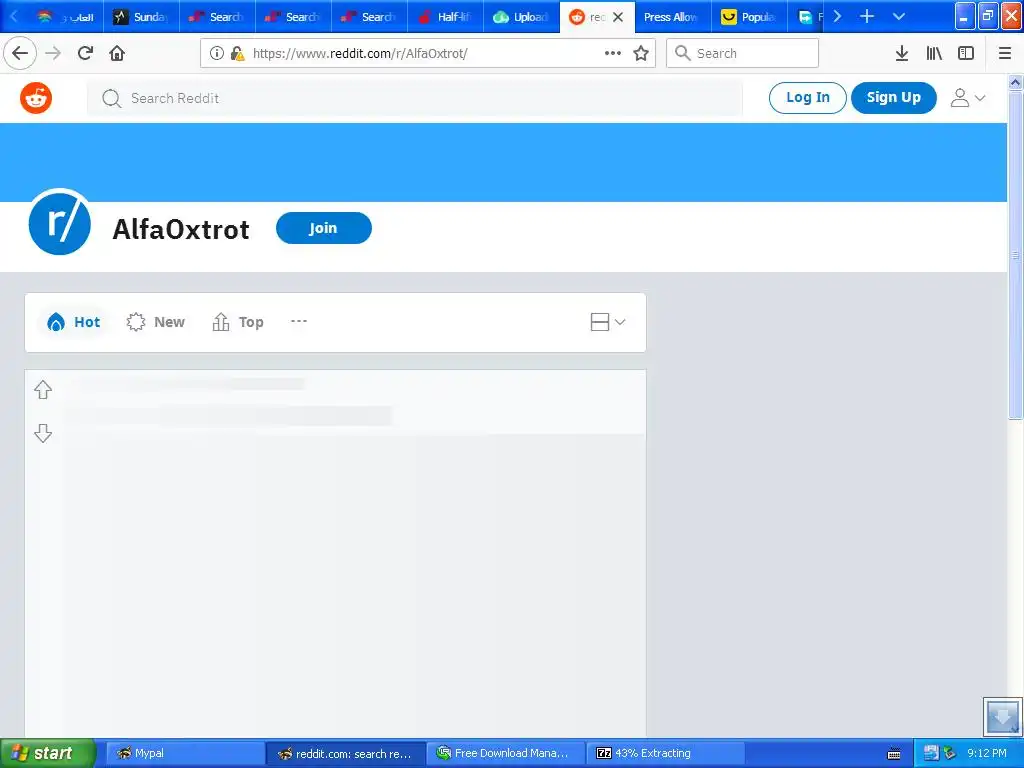Open a new browser tab with plus

pyautogui.click(x=867, y=16)
